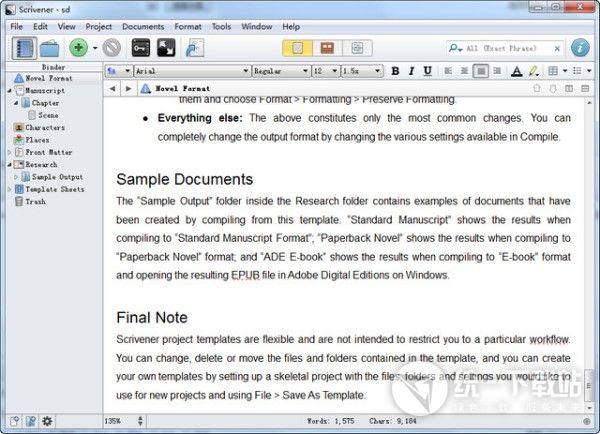600x434 pixels.
Task: Click the gray Trash/Delete toolbar icon
Action: click(111, 48)
